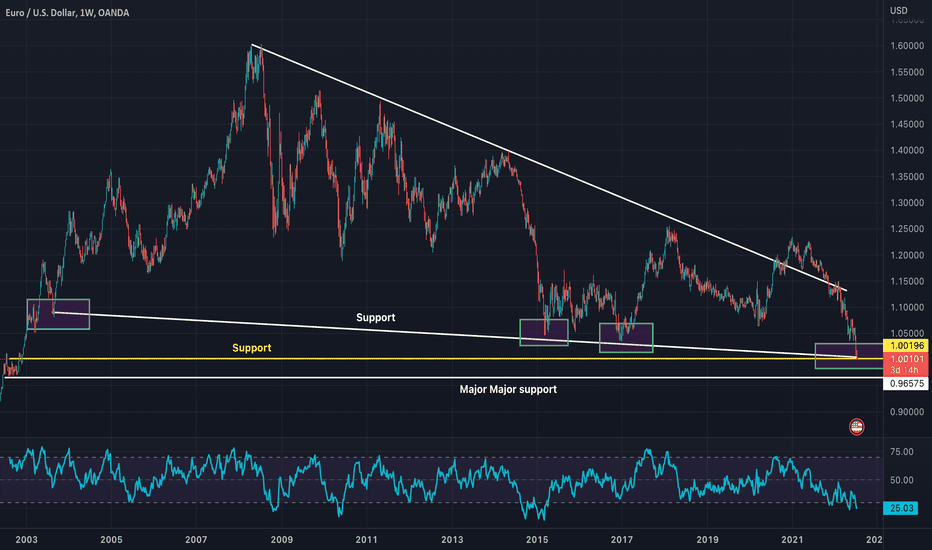Screen dimensions: 932x550
Task: Click the 1.40000 price axis label
Action: click(x=907, y=150)
